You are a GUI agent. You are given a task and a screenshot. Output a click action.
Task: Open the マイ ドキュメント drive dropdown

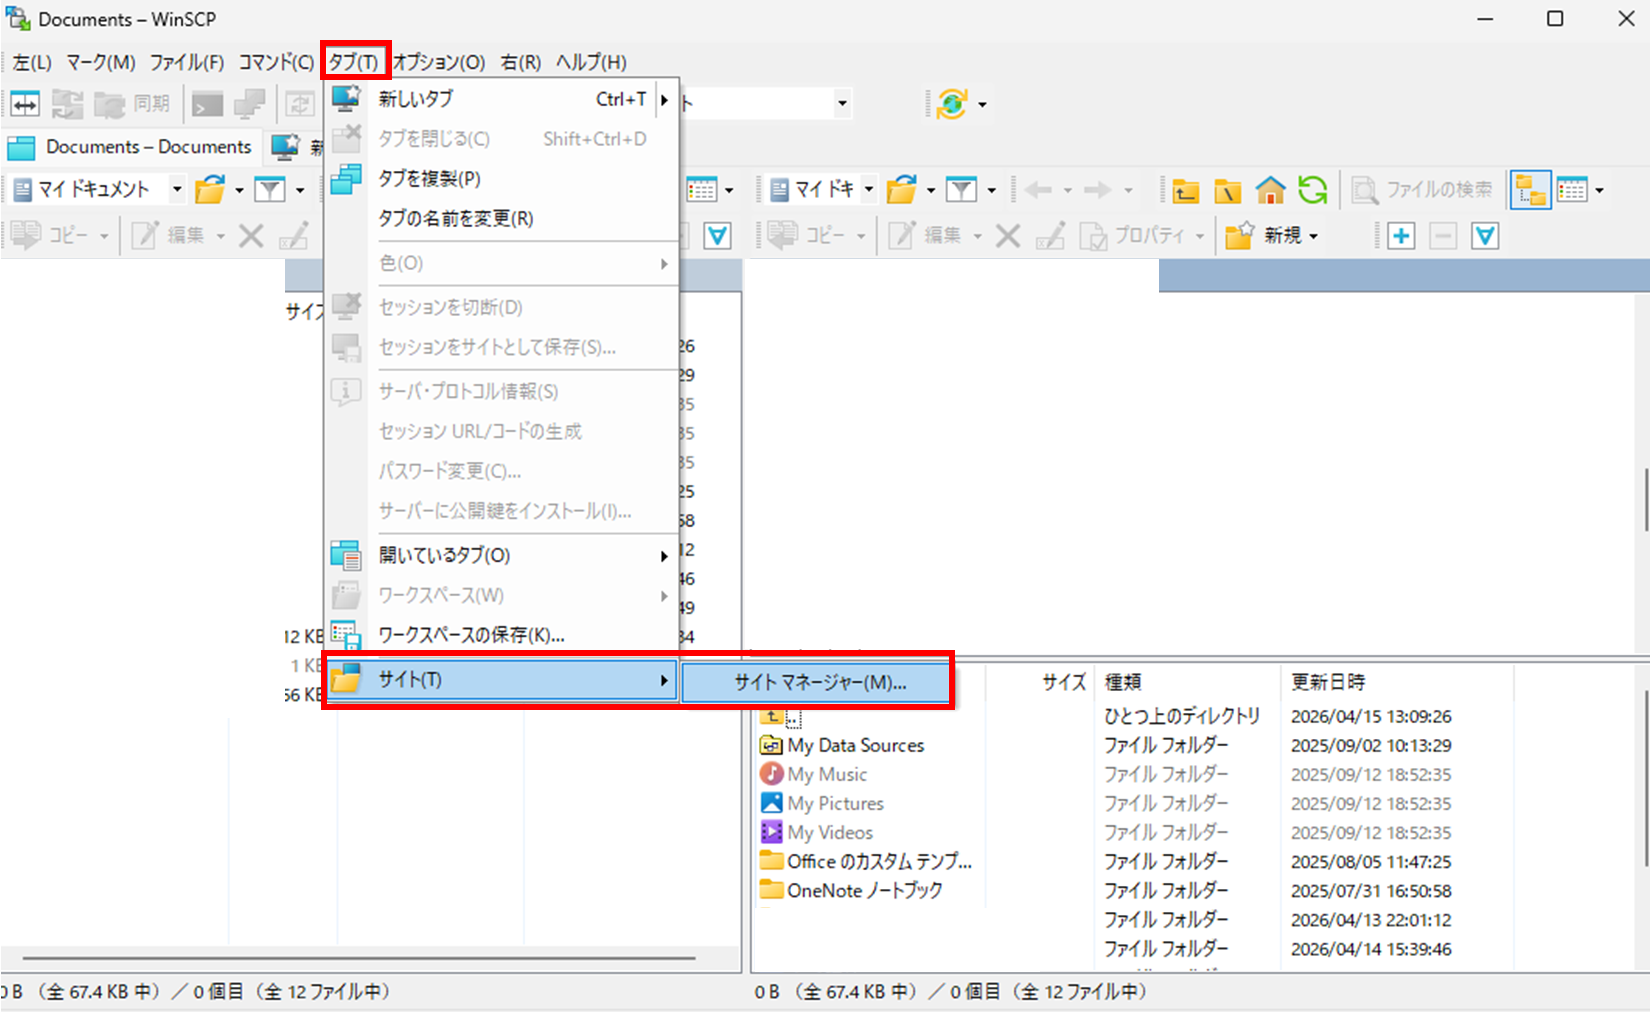pyautogui.click(x=177, y=190)
